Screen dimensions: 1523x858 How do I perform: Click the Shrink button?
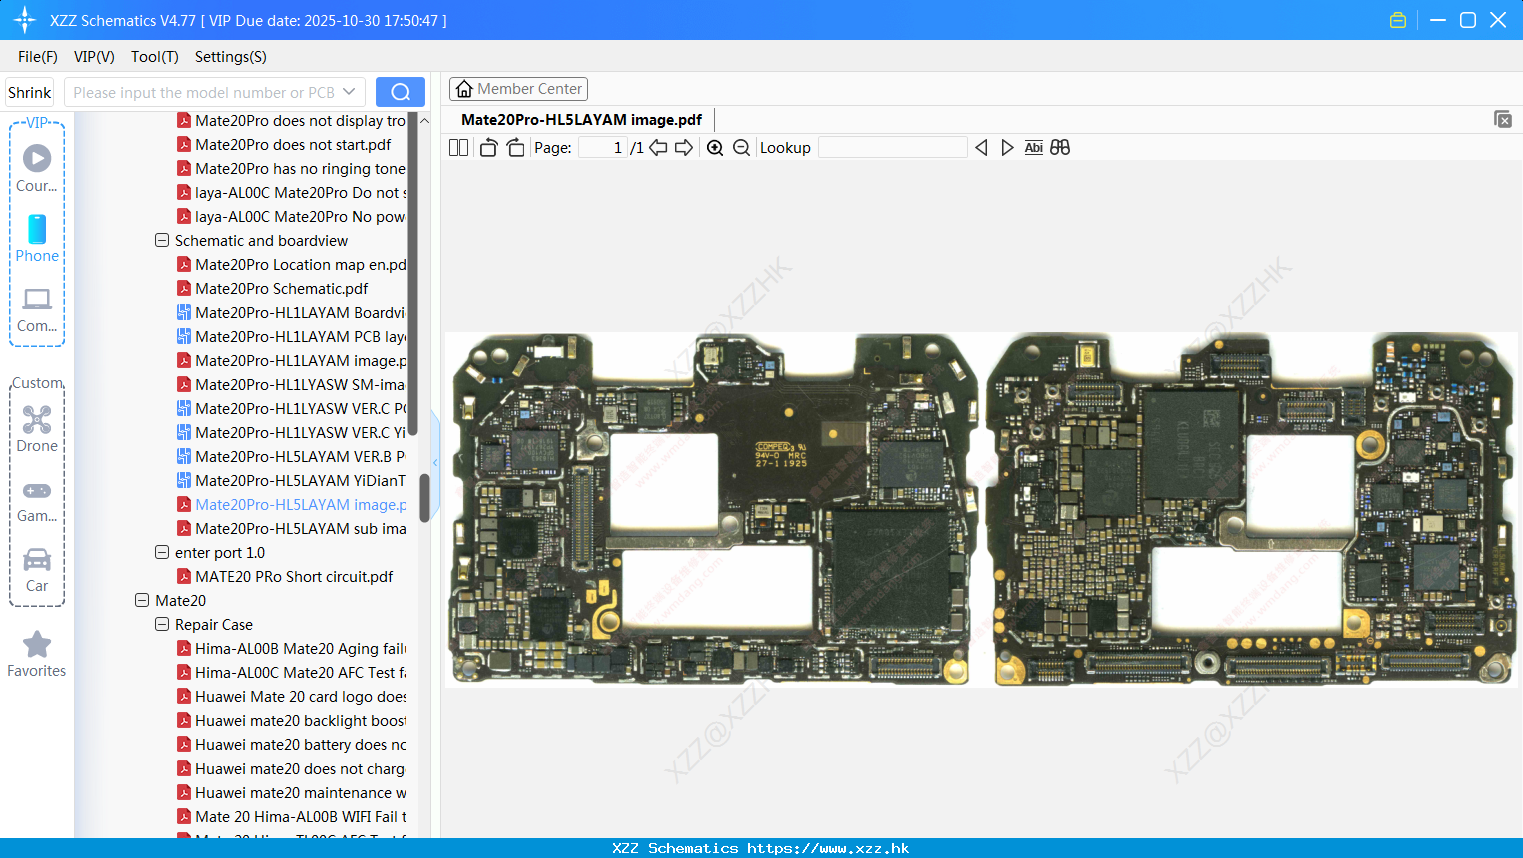pos(29,92)
